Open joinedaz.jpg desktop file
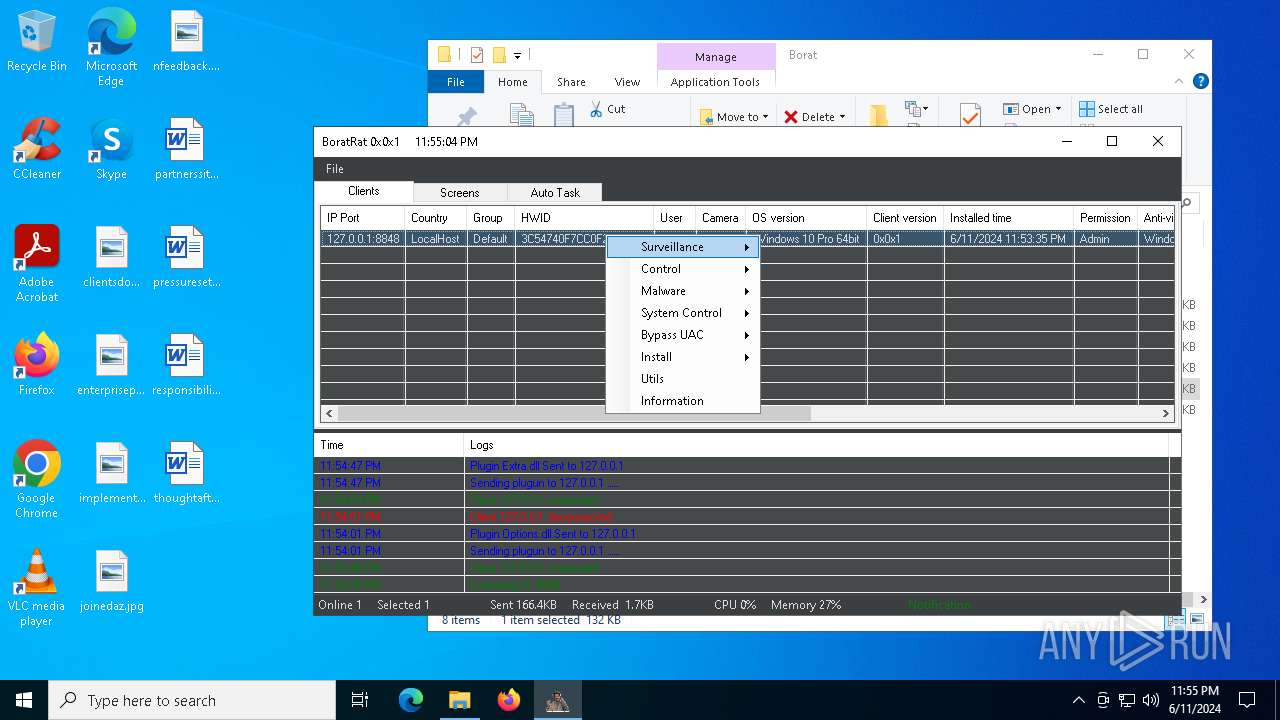1280x720 pixels. 111,581
